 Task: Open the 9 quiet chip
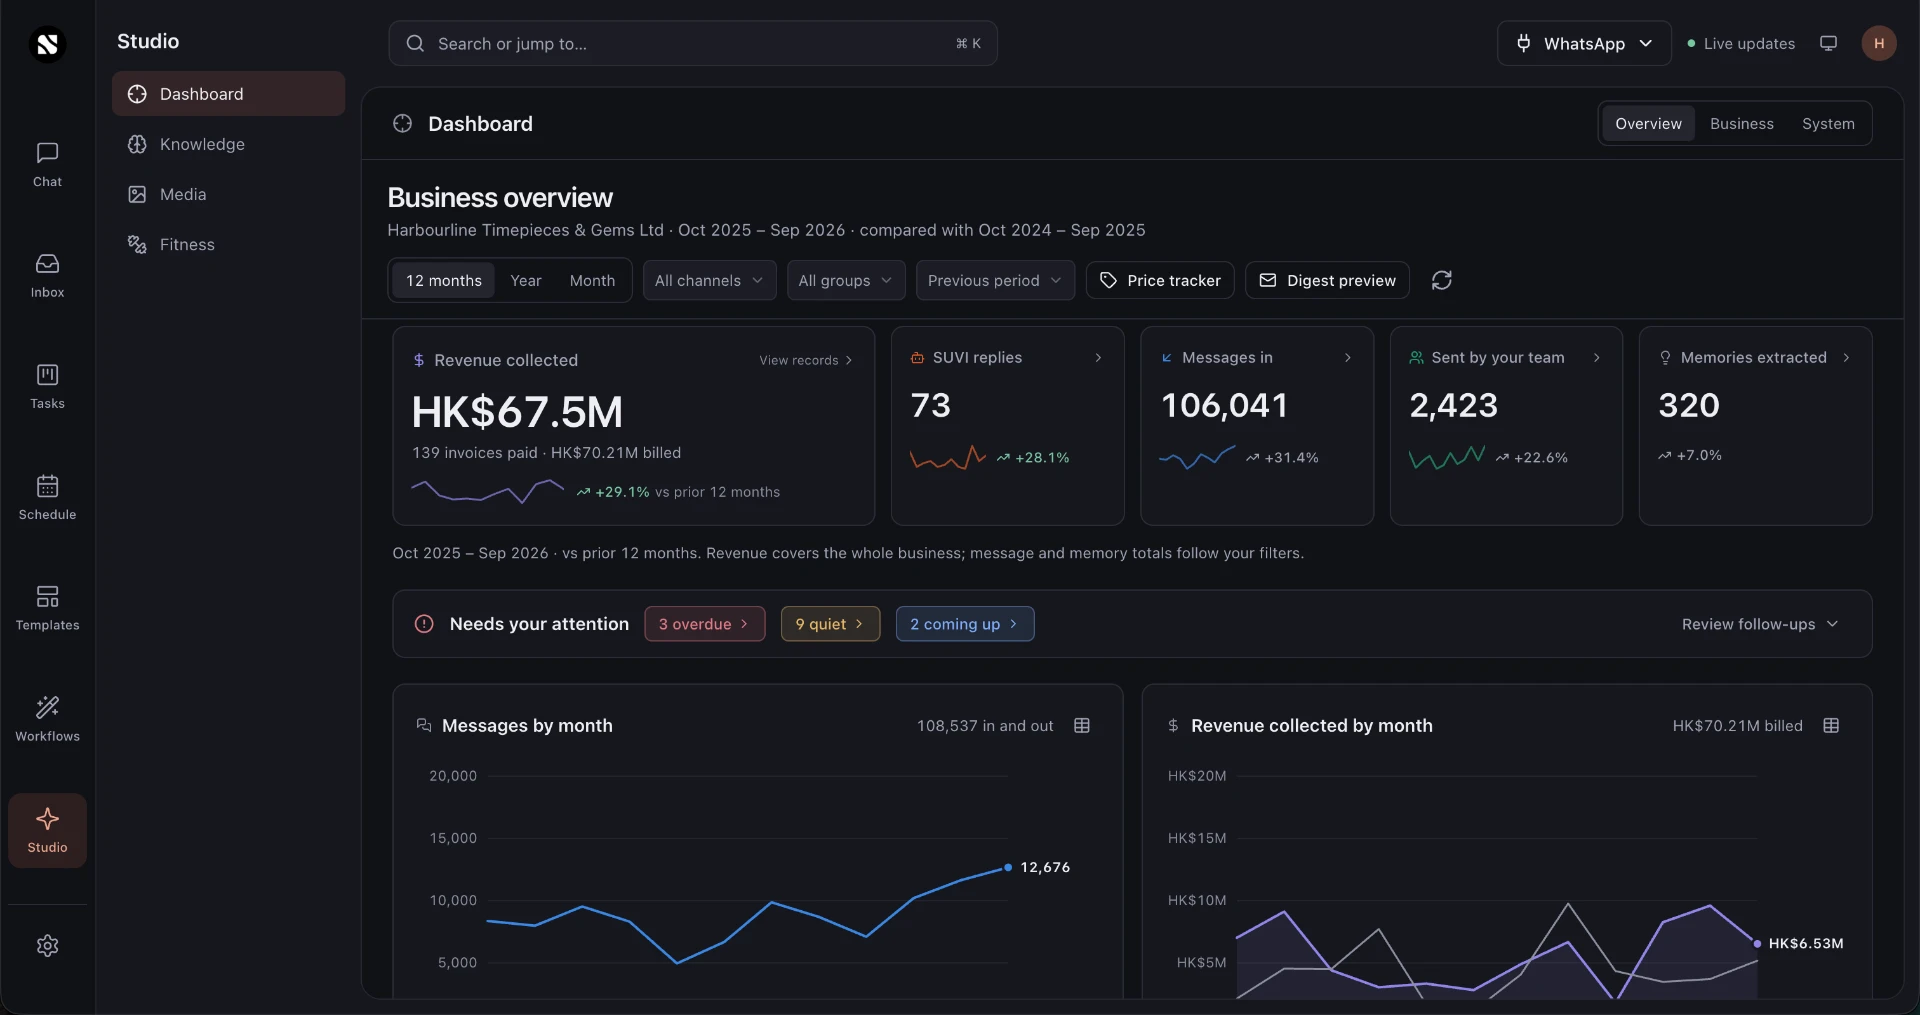pyautogui.click(x=830, y=624)
